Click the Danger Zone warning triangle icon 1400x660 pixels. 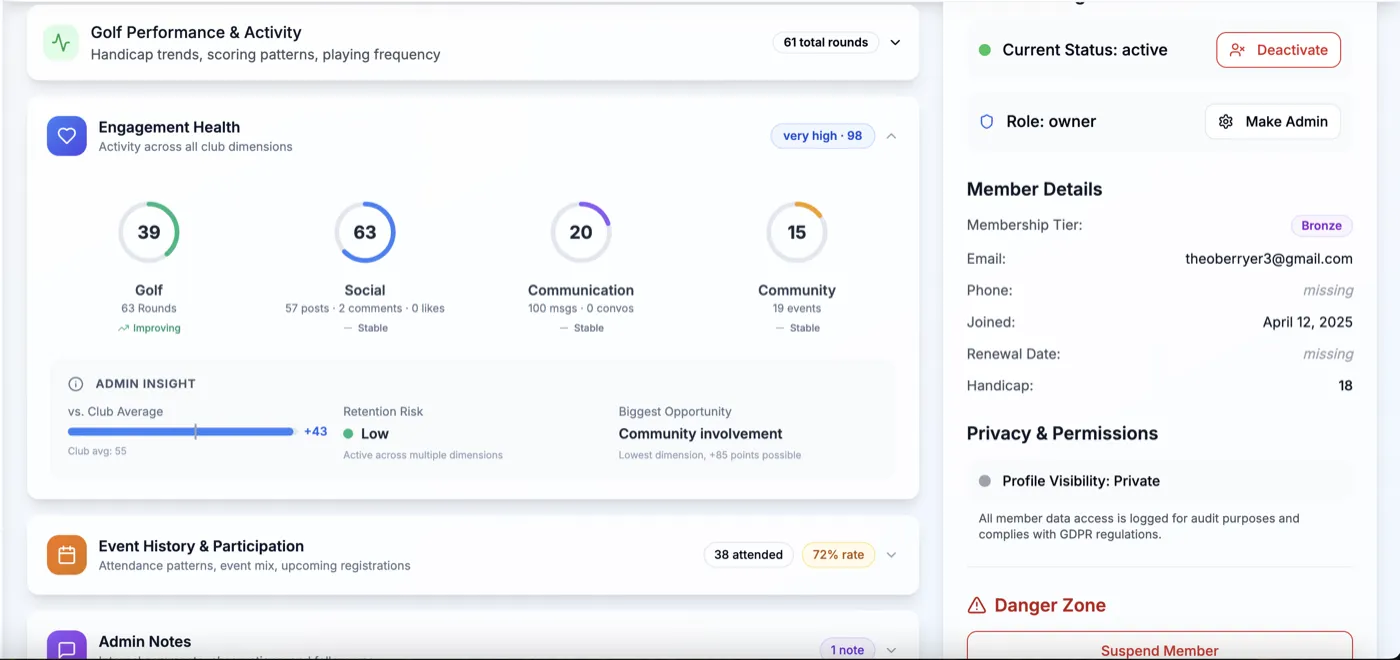977,605
